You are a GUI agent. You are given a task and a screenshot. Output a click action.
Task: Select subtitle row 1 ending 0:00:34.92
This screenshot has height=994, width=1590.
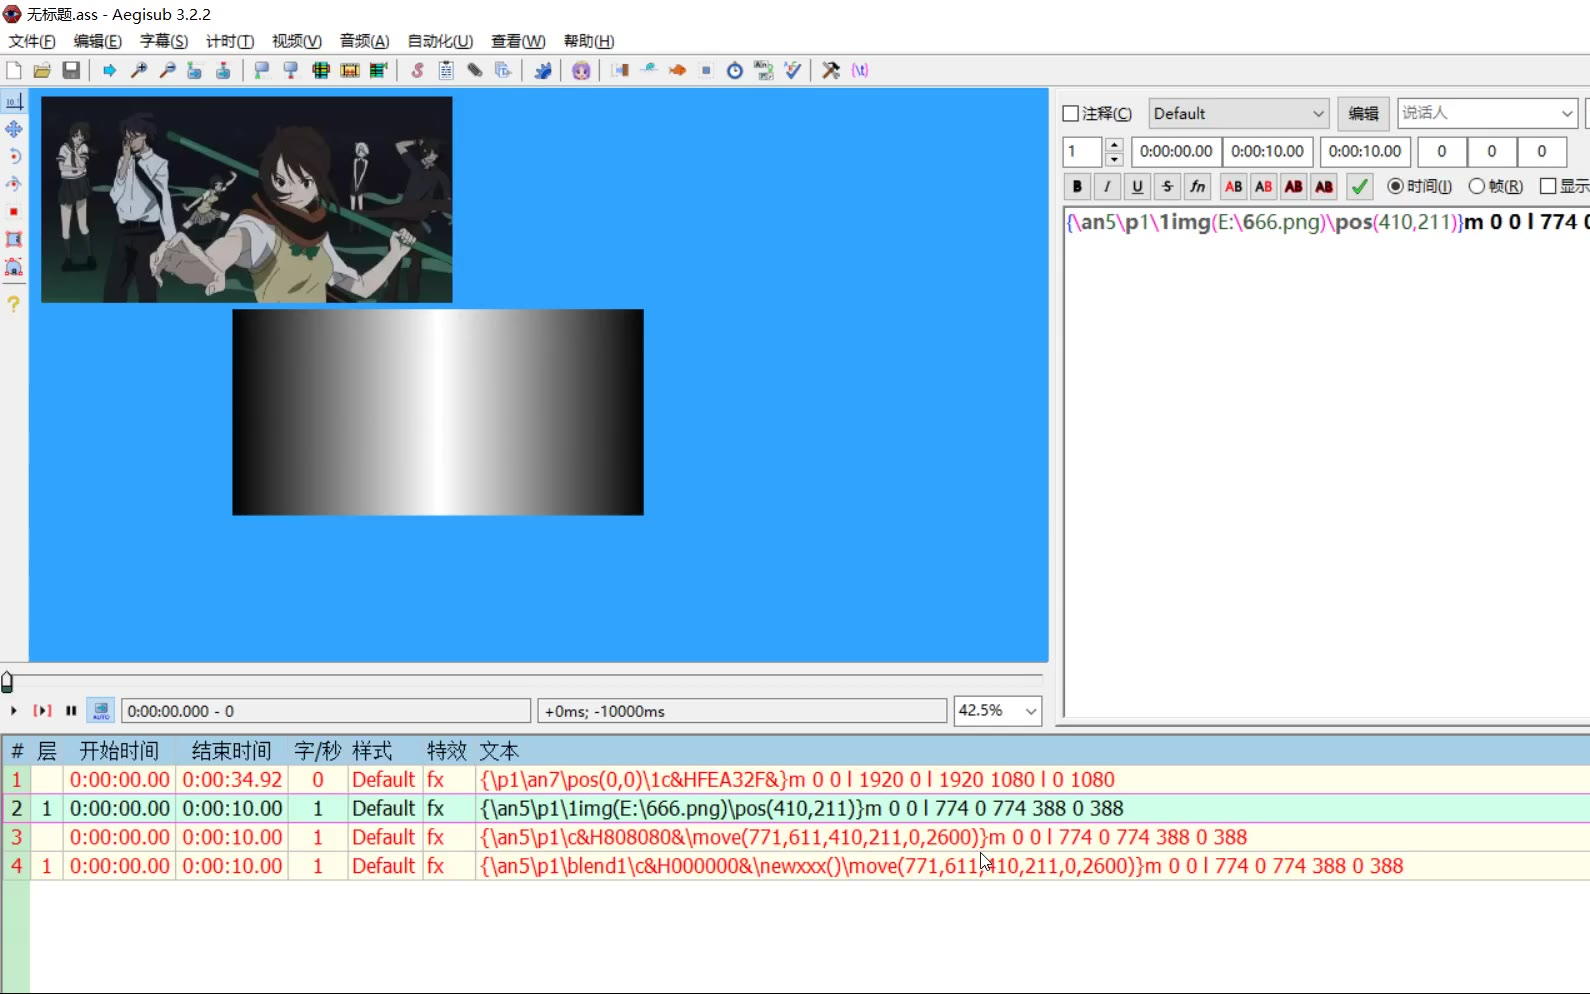795,779
